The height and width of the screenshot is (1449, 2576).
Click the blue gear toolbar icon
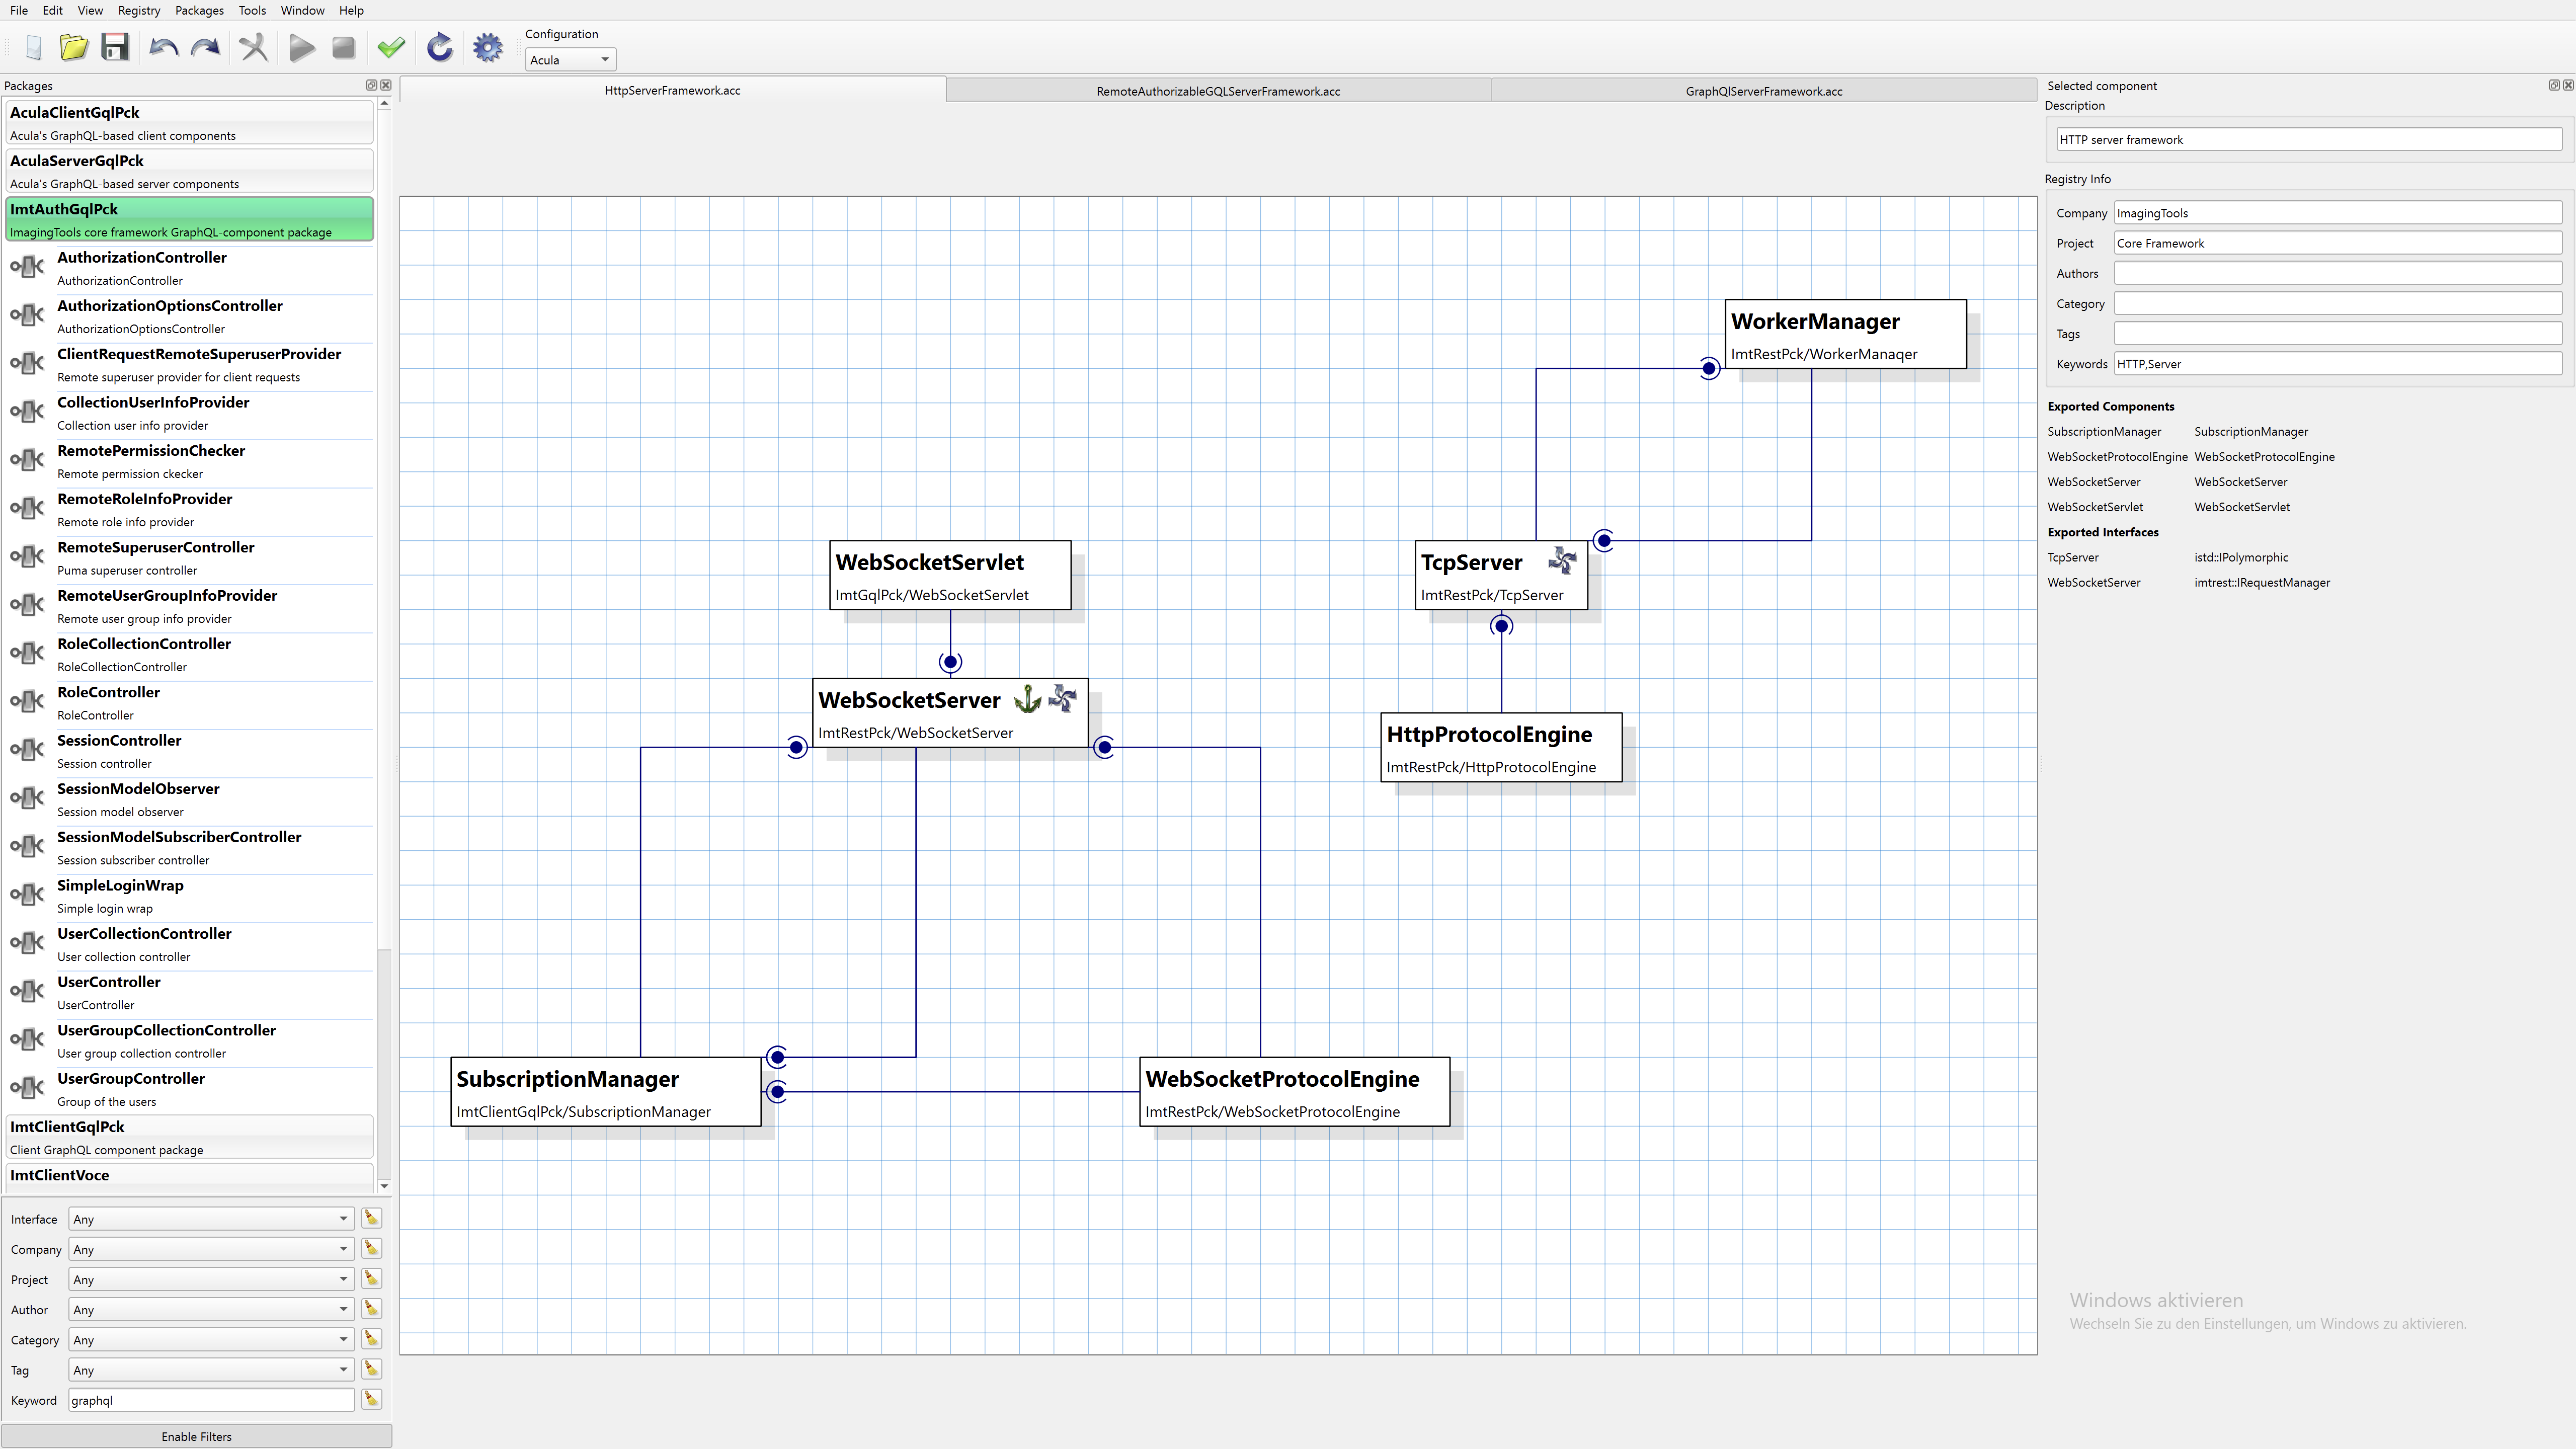coord(487,47)
